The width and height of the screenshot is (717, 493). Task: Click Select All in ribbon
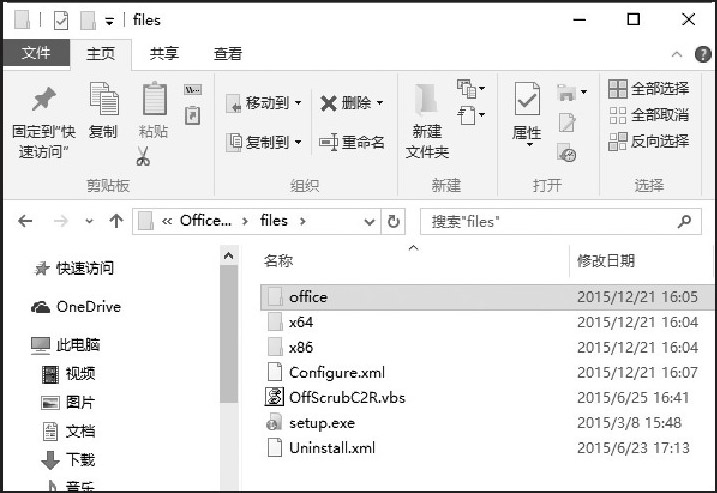coord(648,89)
